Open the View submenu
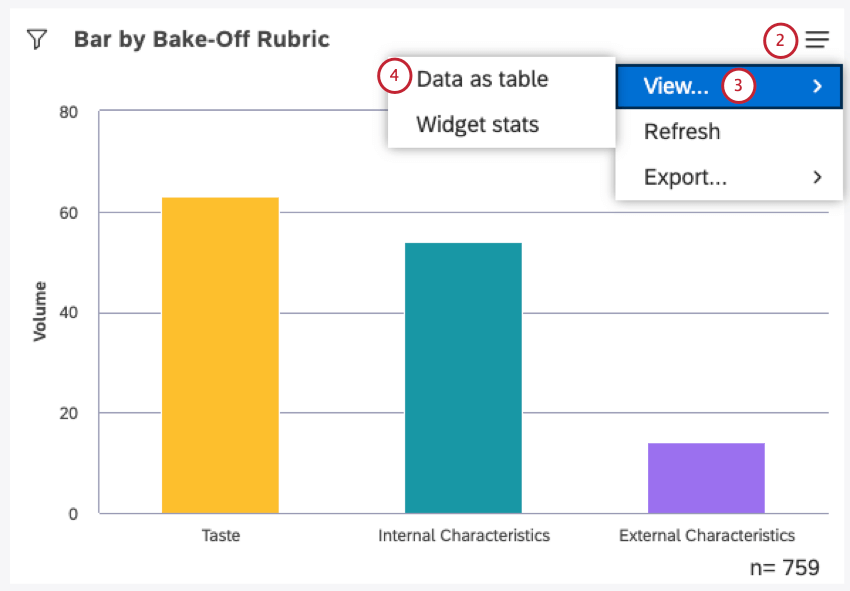The width and height of the screenshot is (850, 591). click(x=677, y=86)
